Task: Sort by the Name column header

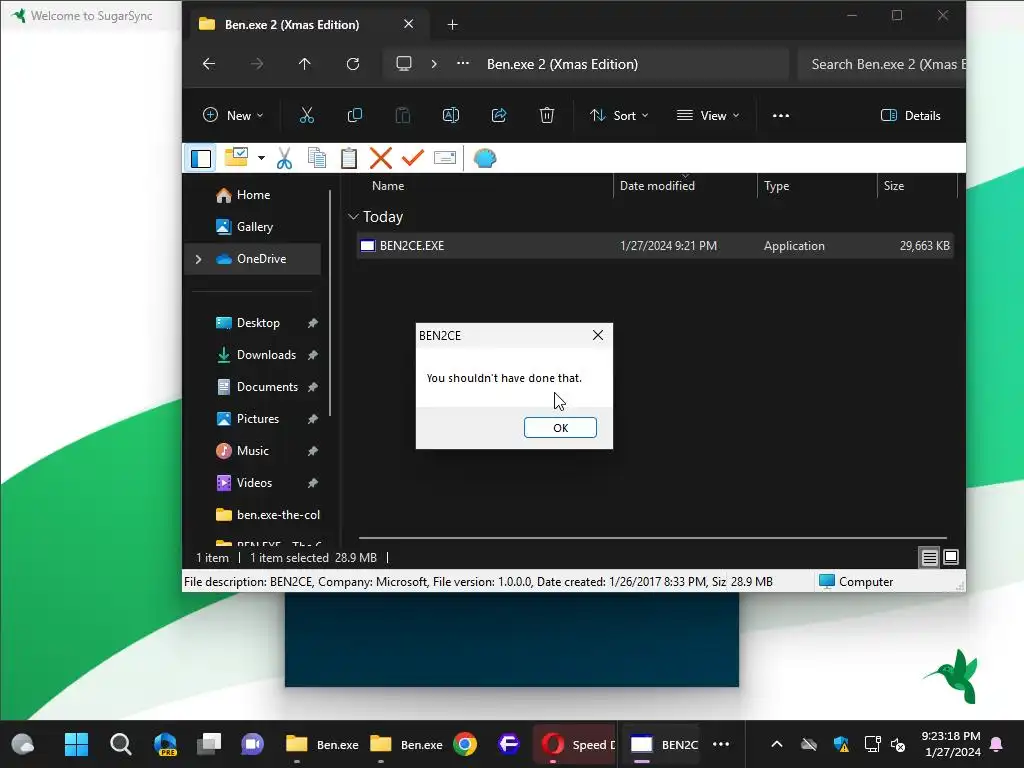Action: coord(388,186)
